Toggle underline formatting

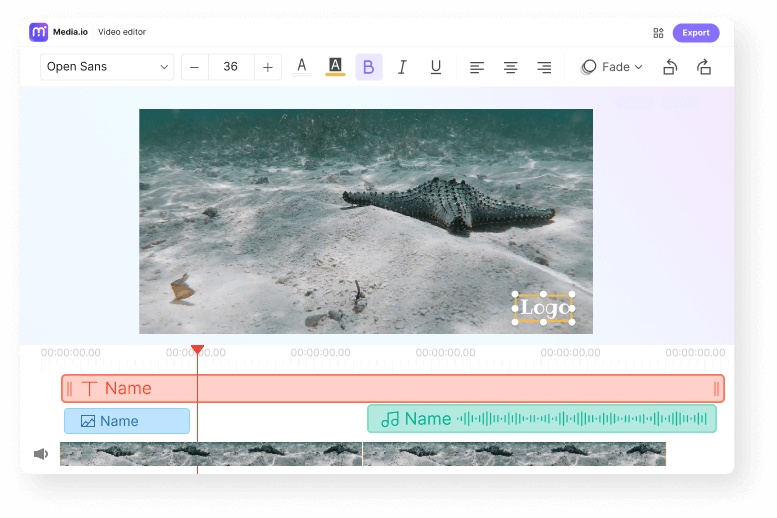[436, 67]
